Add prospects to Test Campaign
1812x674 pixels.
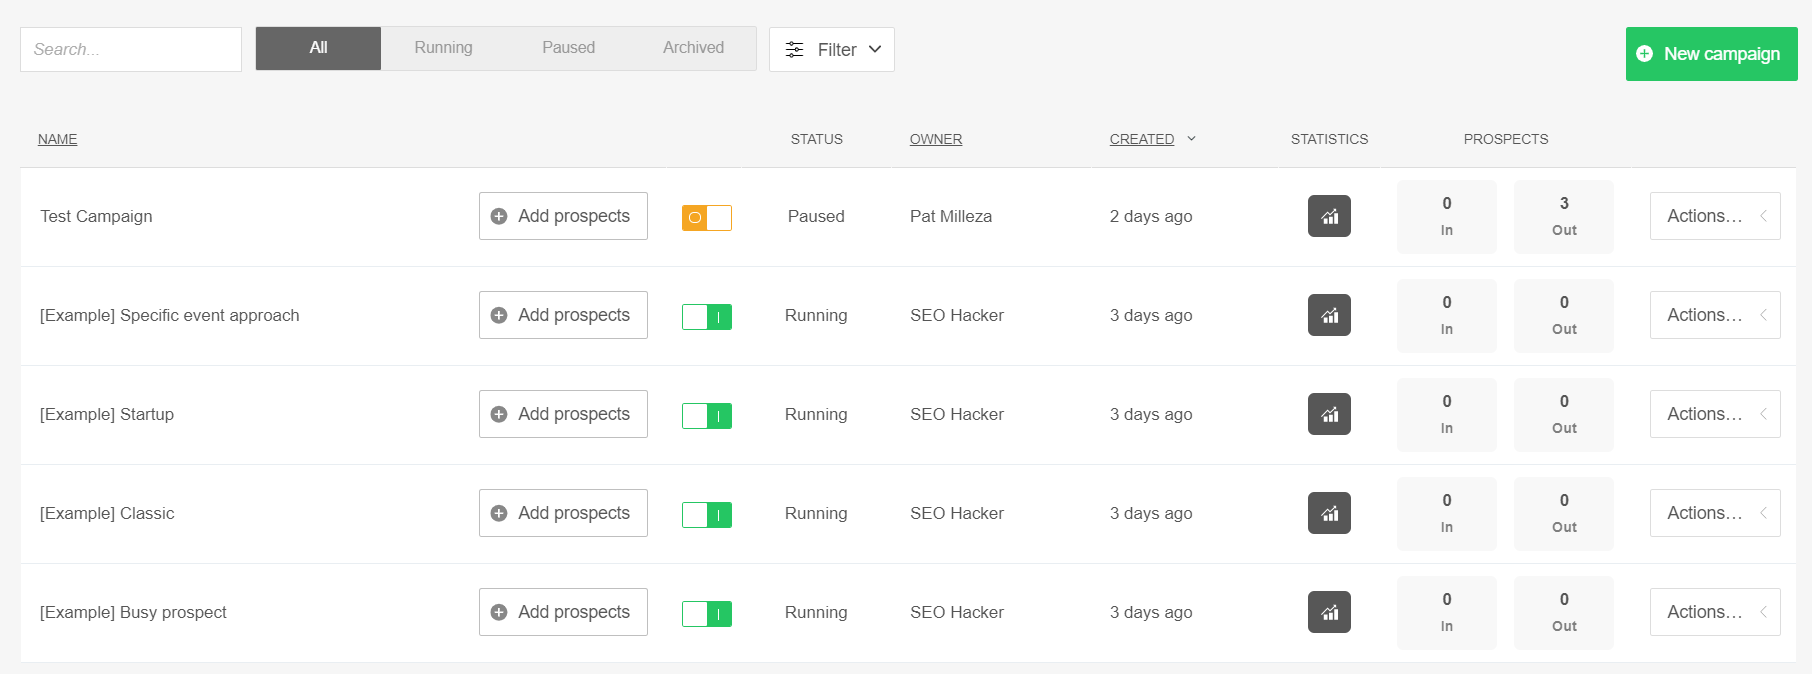coord(563,216)
